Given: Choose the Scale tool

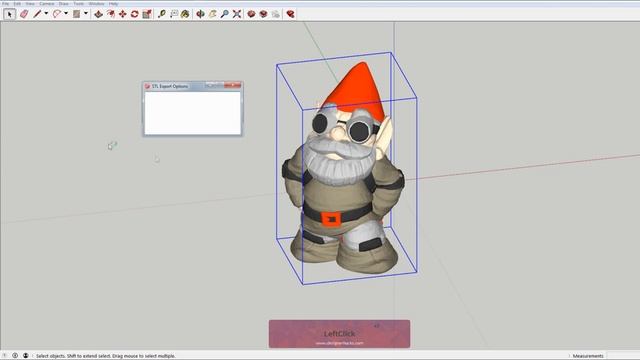Looking at the screenshot, I should pos(147,14).
